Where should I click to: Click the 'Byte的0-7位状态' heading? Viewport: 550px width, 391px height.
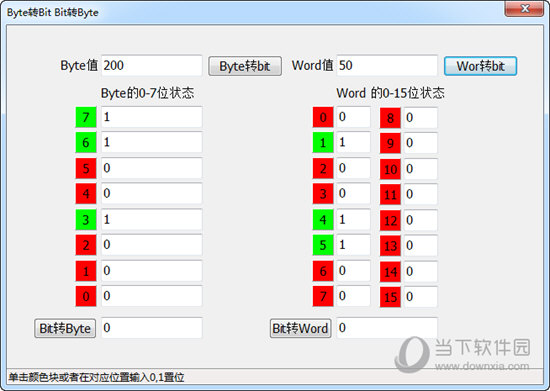147,93
